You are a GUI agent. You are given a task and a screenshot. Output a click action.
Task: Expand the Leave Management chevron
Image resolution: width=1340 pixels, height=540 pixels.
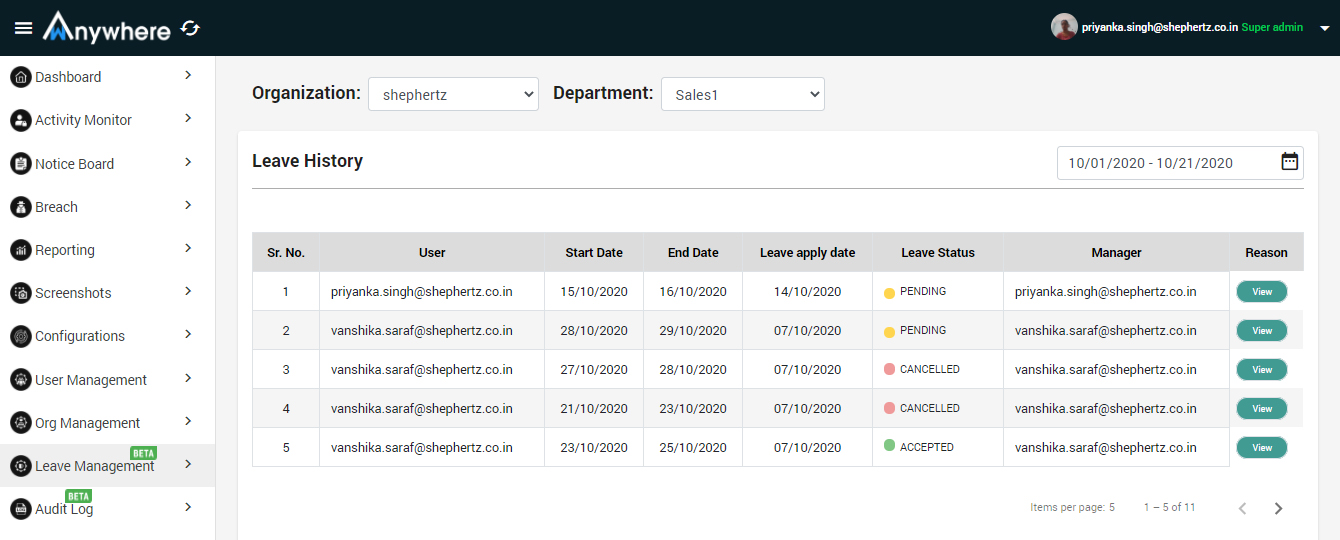pos(188,464)
